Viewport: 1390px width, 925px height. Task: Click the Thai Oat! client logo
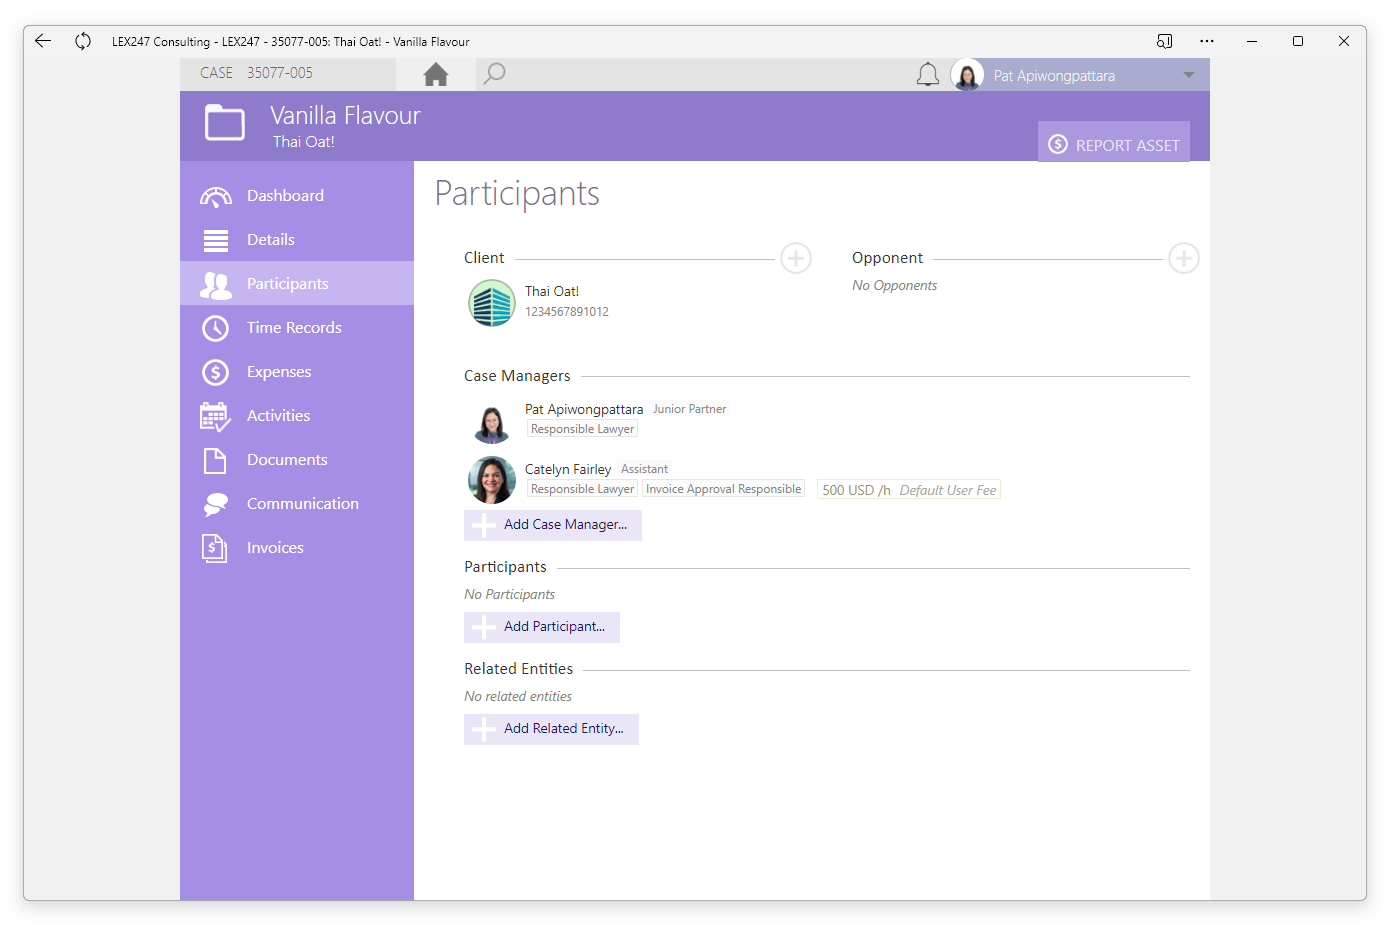[x=492, y=303]
